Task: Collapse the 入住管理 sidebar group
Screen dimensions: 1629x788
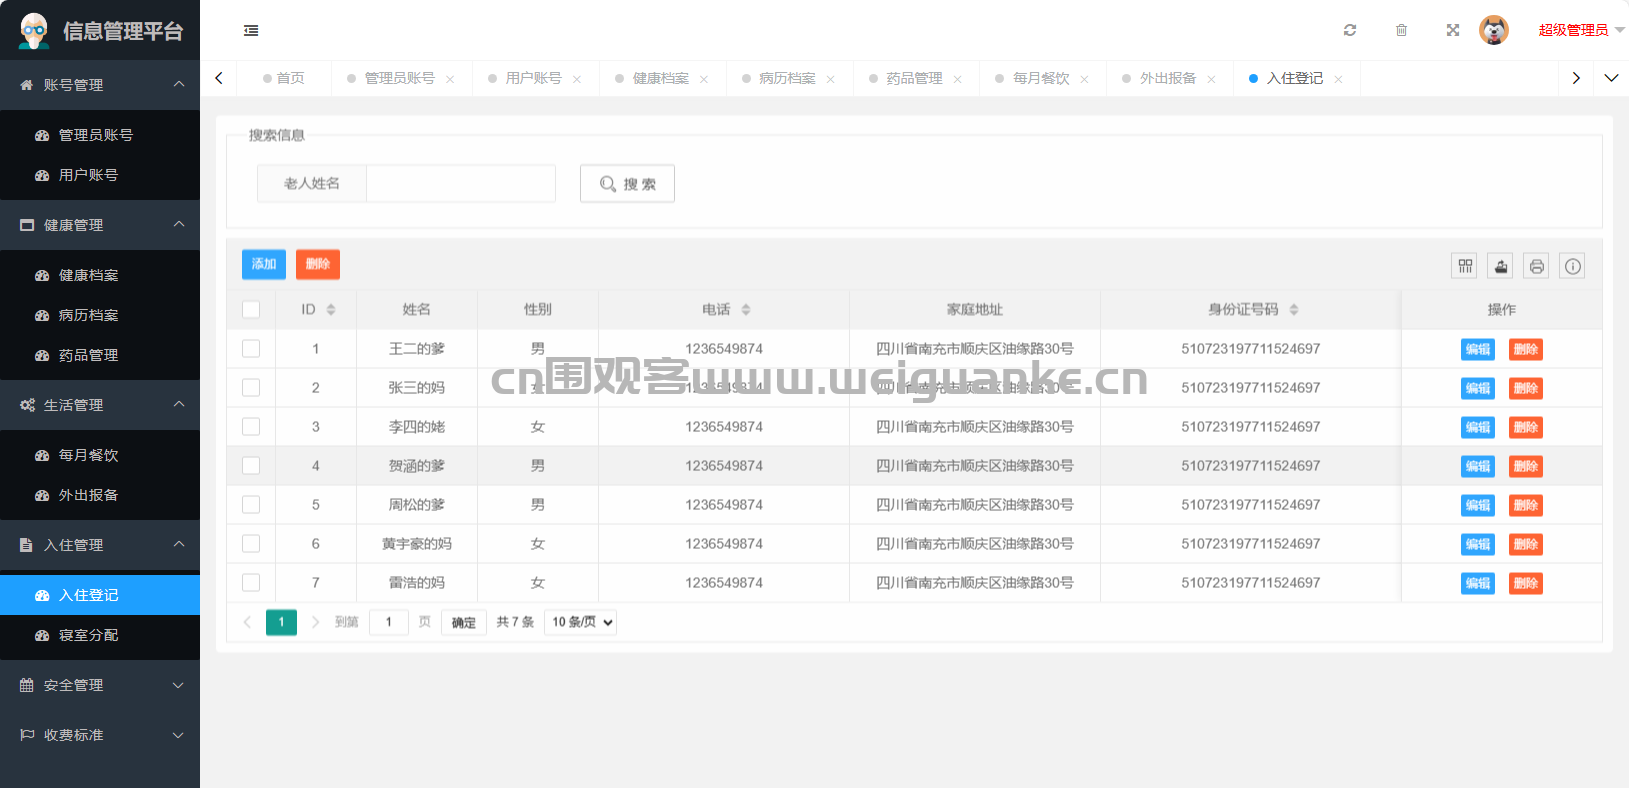Action: (x=100, y=545)
